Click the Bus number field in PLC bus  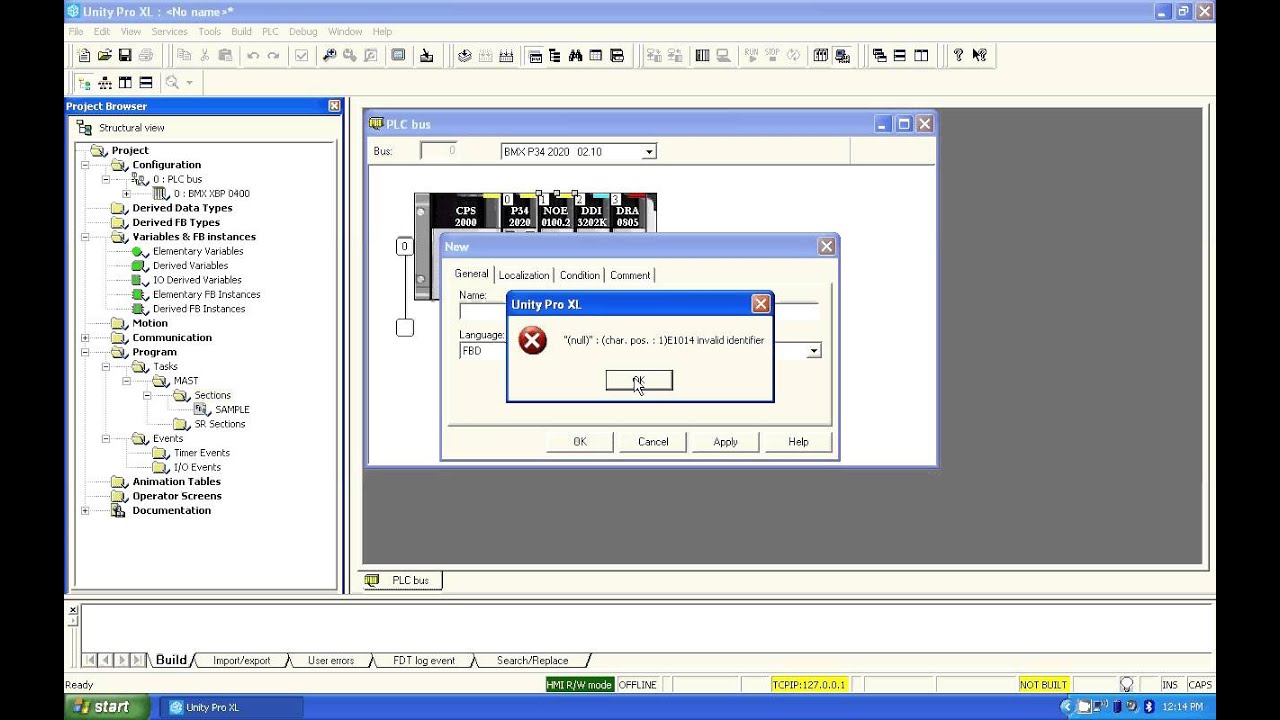tap(439, 151)
